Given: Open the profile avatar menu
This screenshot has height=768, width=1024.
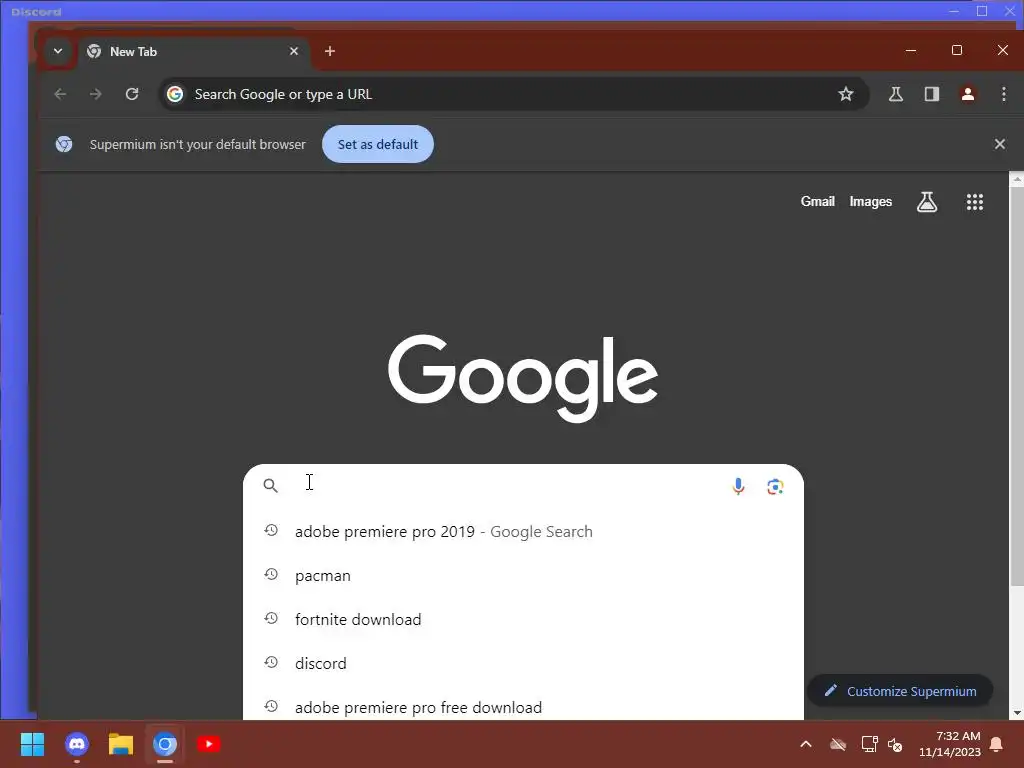Looking at the screenshot, I should click(x=968, y=94).
